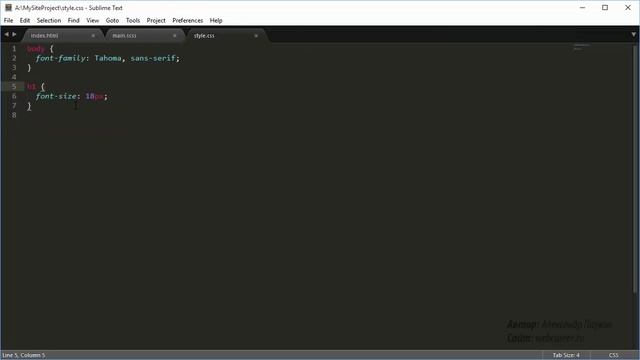The width and height of the screenshot is (640, 360).
Task: Maximize the Sublime Text window
Action: click(605, 8)
